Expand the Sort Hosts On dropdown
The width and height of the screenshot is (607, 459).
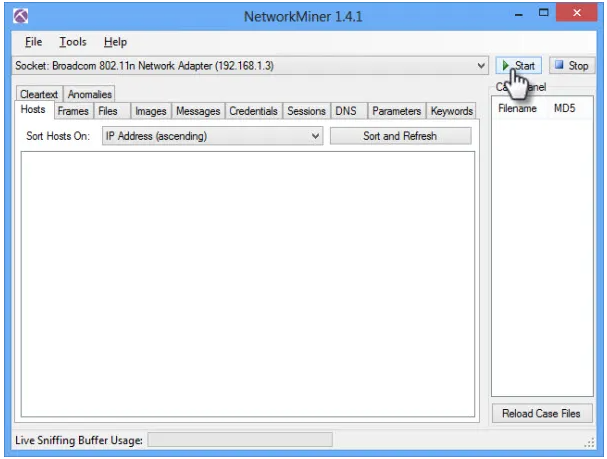point(316,136)
